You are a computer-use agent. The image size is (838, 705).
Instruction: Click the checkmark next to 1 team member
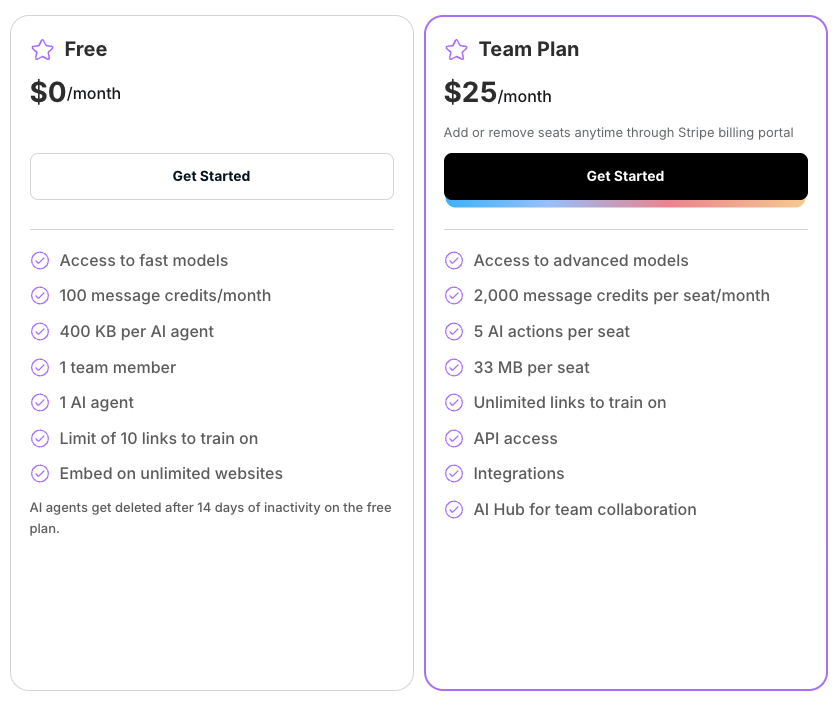coord(40,367)
